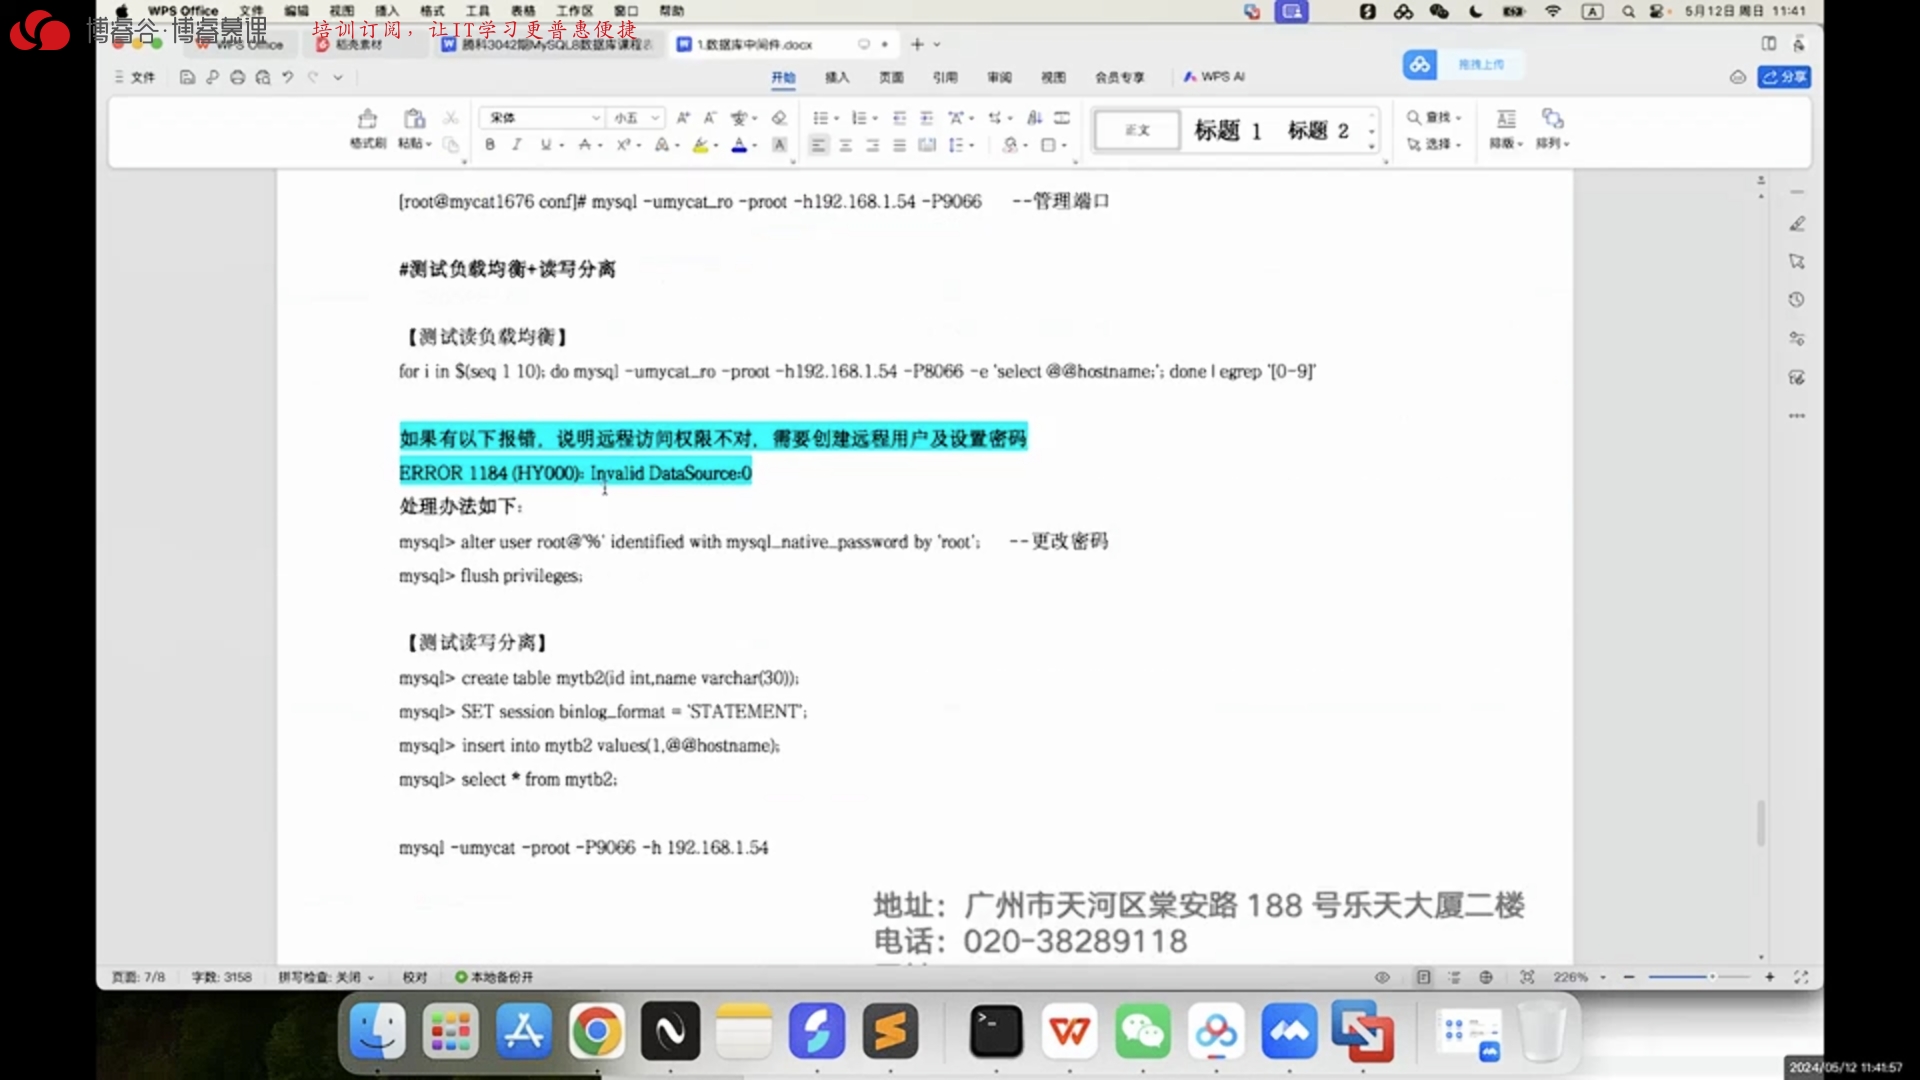This screenshot has width=1920, height=1080.
Task: Click the Share (分享) button
Action: pyautogui.click(x=1784, y=77)
